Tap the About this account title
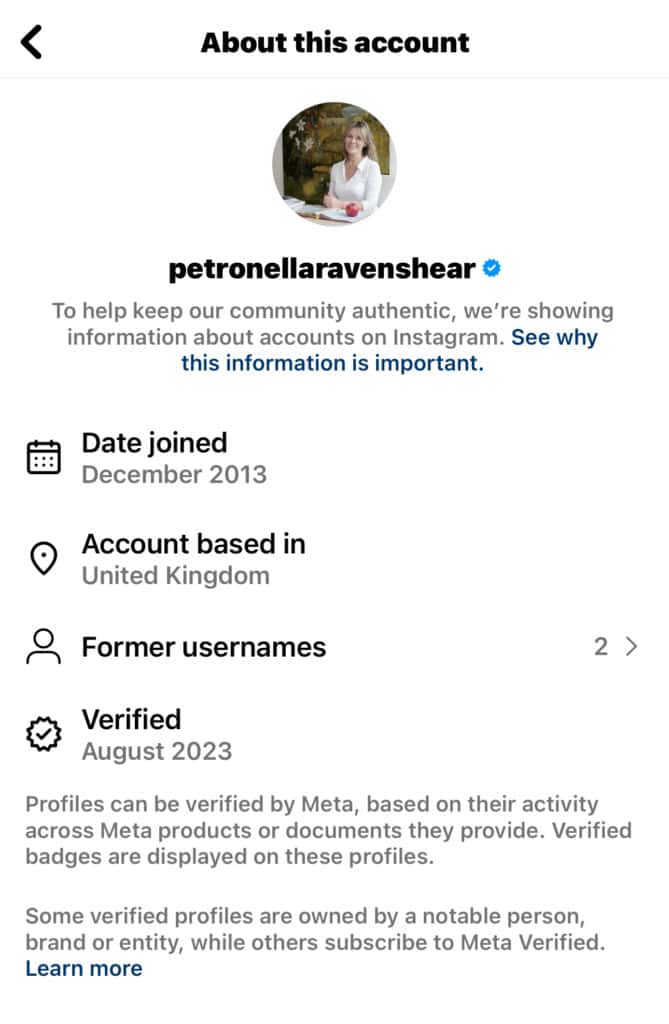 click(x=335, y=42)
